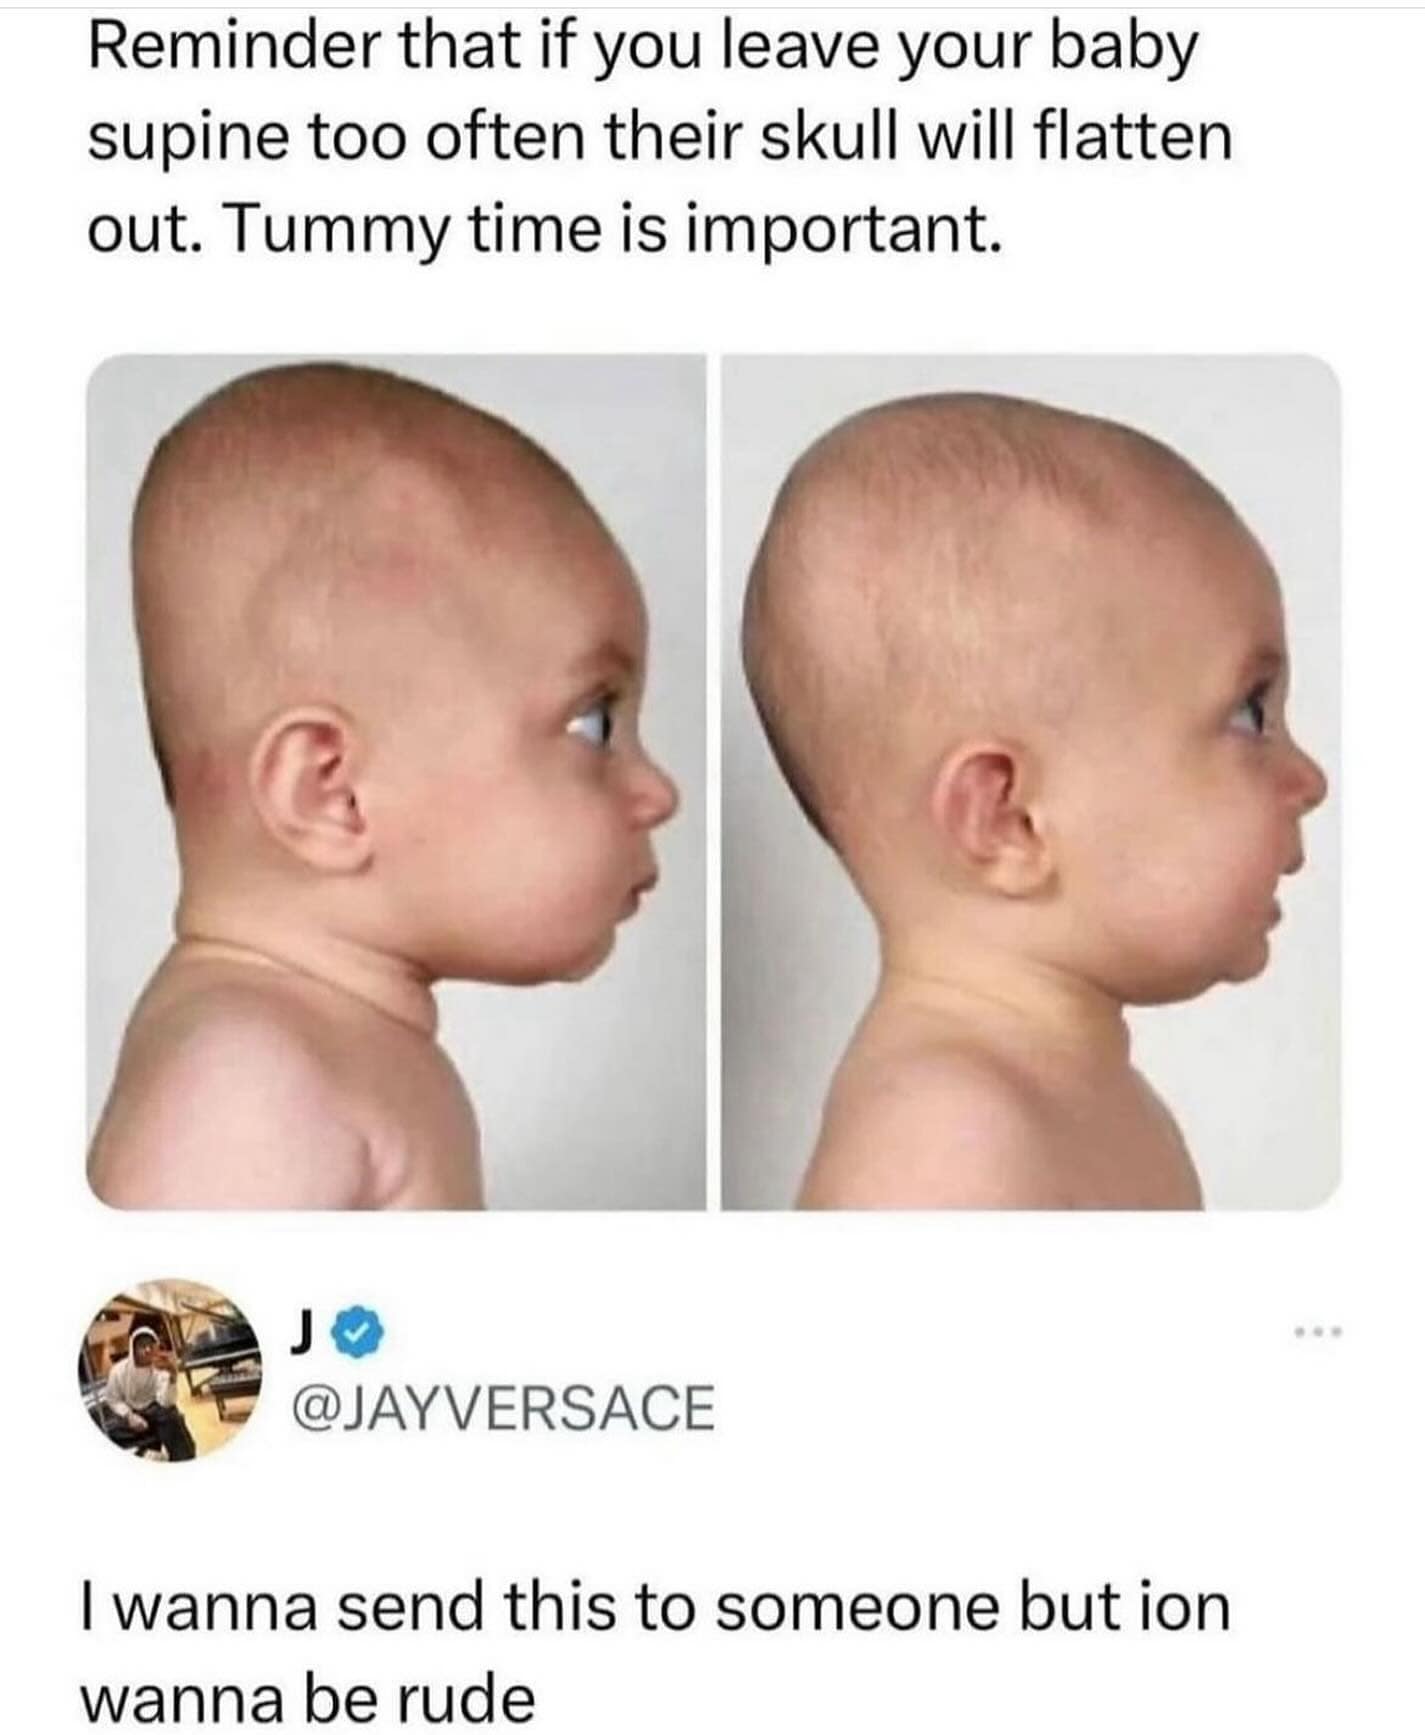Click the 'Tummy time is important.' sentence
Screen dimensions: 1425x1735
(616, 231)
